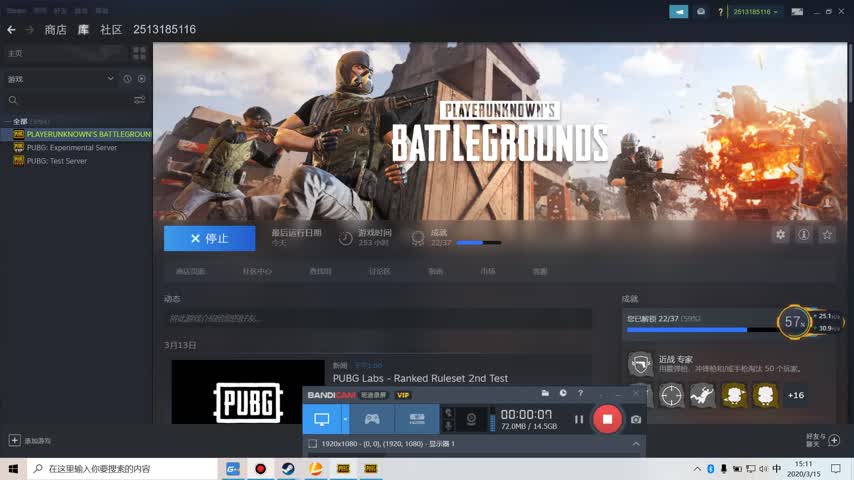Select PUBG: Test Server

pos(57,161)
